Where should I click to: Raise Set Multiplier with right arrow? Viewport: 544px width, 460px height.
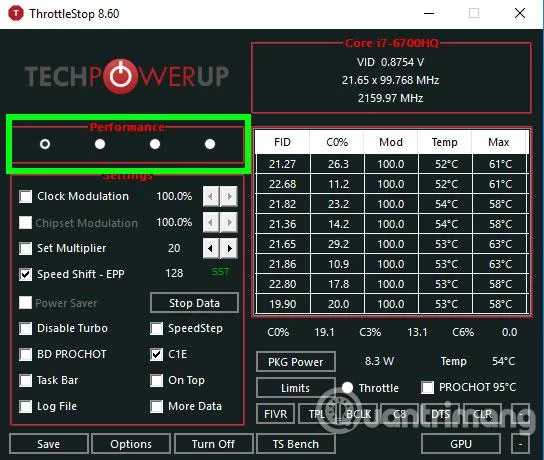pyautogui.click(x=229, y=248)
